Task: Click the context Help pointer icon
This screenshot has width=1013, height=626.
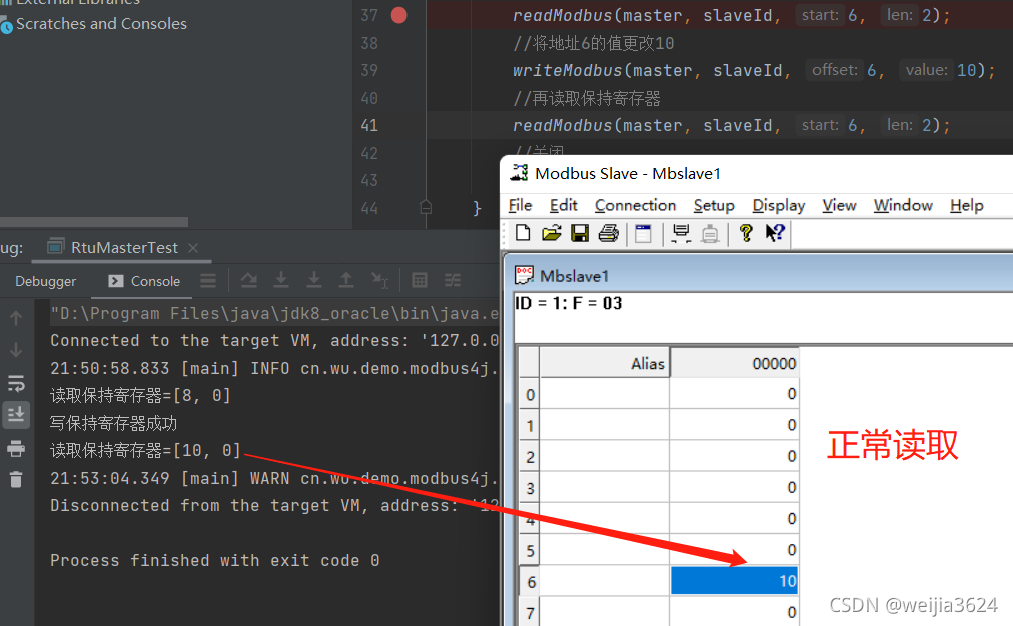Action: (x=775, y=233)
